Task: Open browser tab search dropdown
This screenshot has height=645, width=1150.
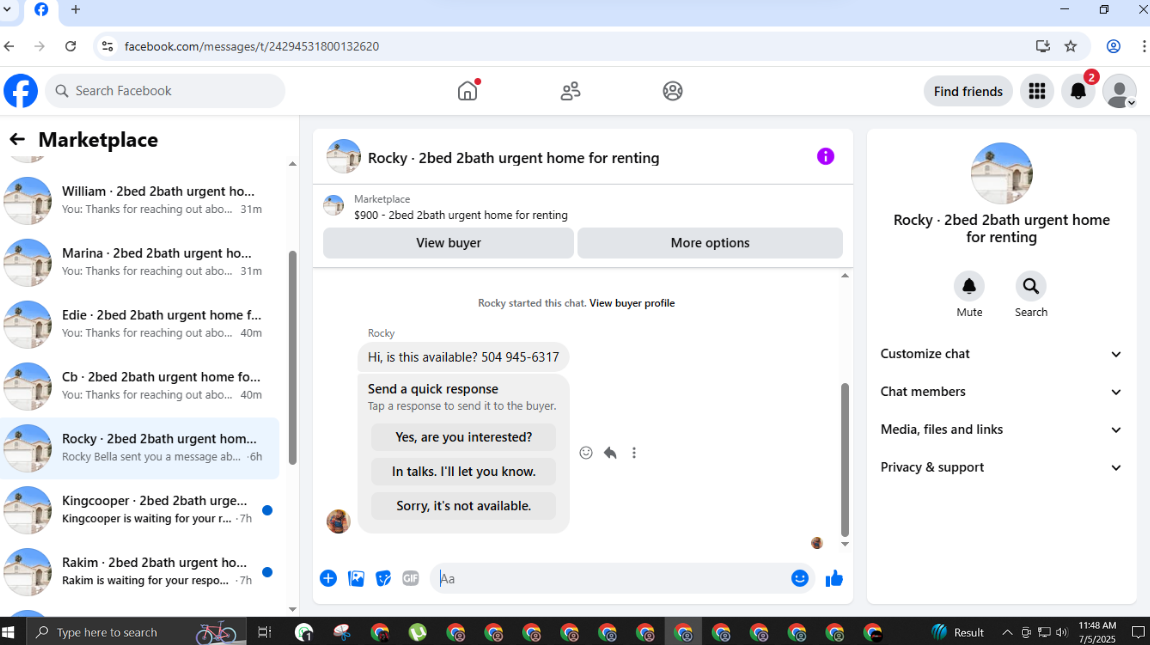Action: [x=7, y=10]
